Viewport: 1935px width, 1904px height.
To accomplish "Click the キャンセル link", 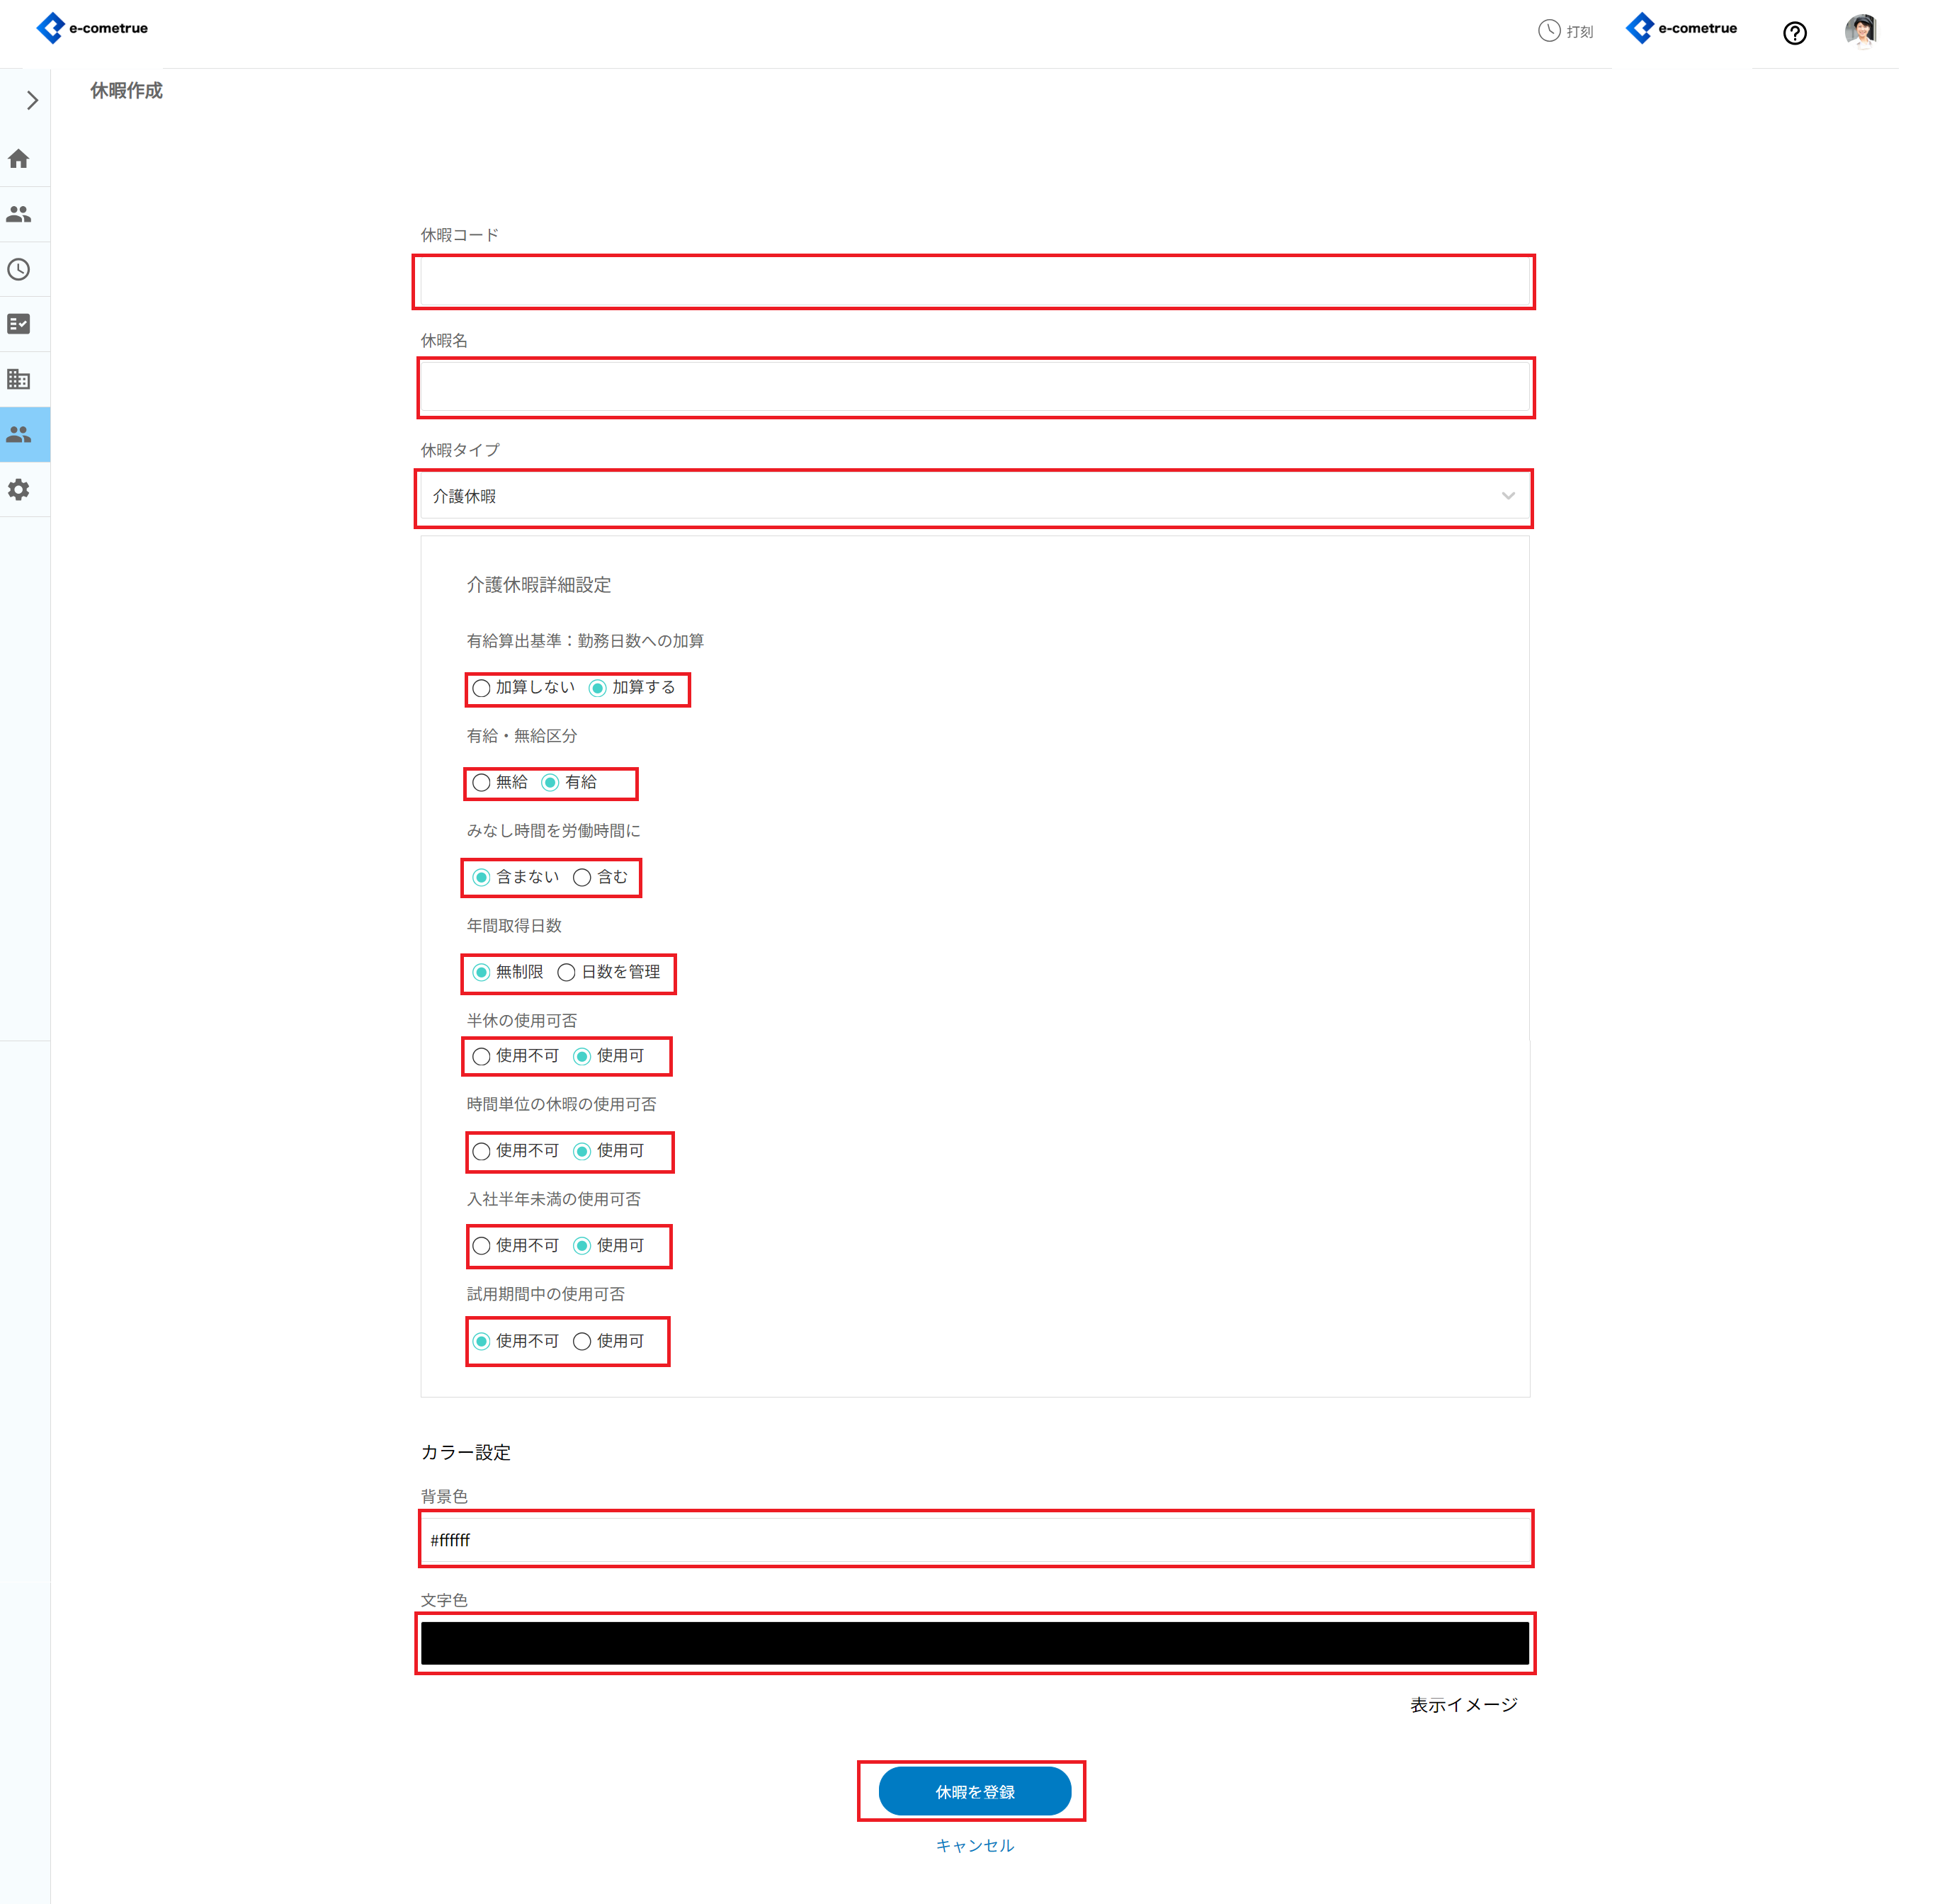I will point(974,1845).
